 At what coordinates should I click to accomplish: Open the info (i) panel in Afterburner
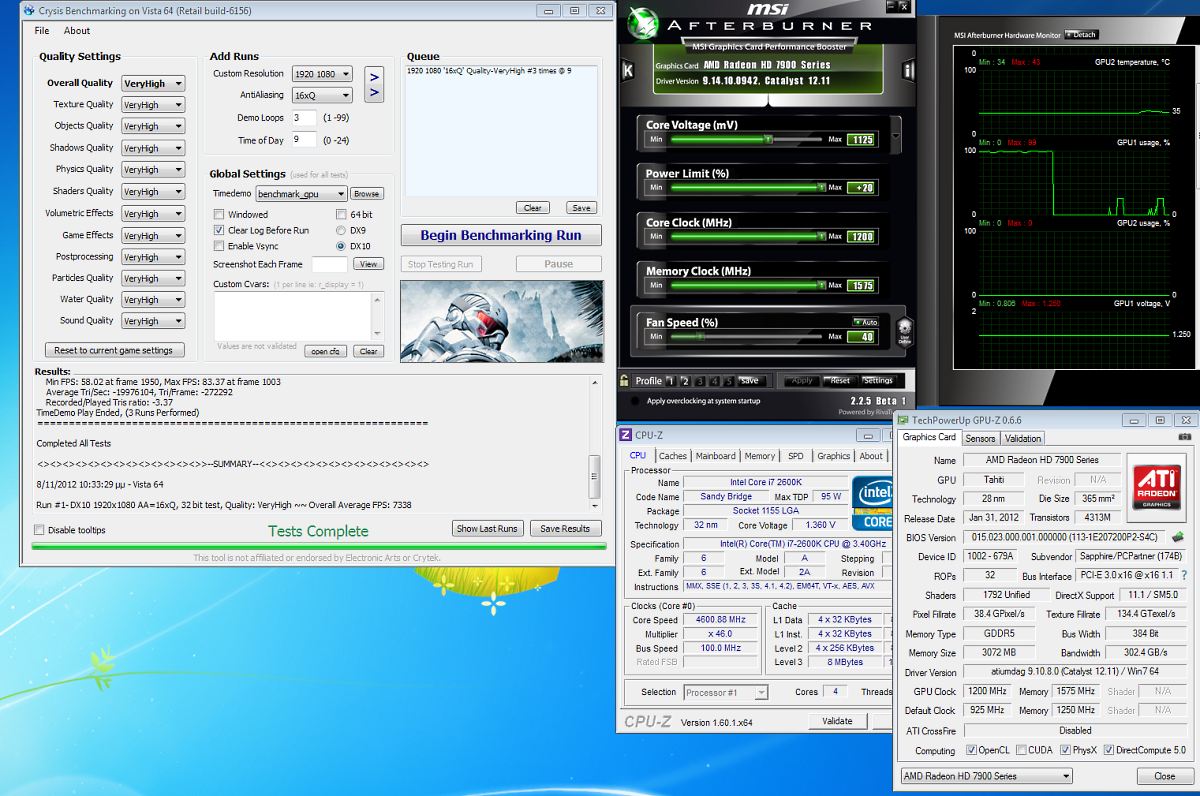click(908, 71)
